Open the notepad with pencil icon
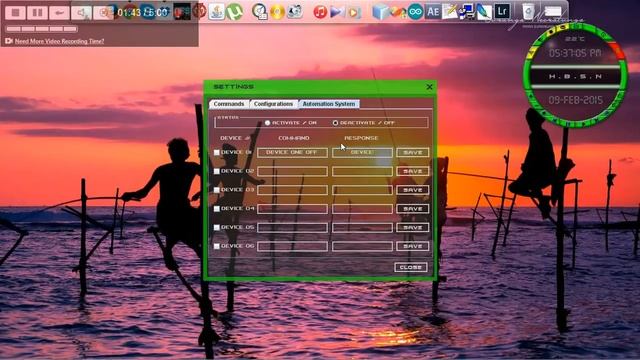This screenshot has height=360, width=640. click(450, 11)
